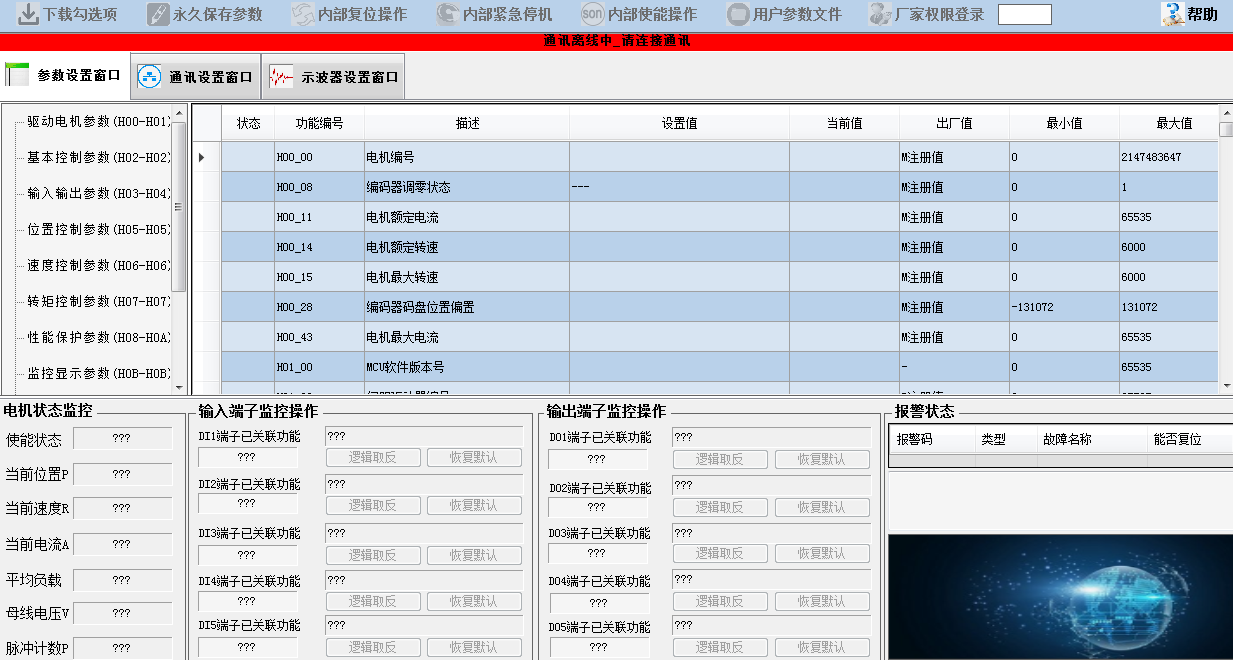Click the 用户参数文件 file icon

tap(738, 14)
